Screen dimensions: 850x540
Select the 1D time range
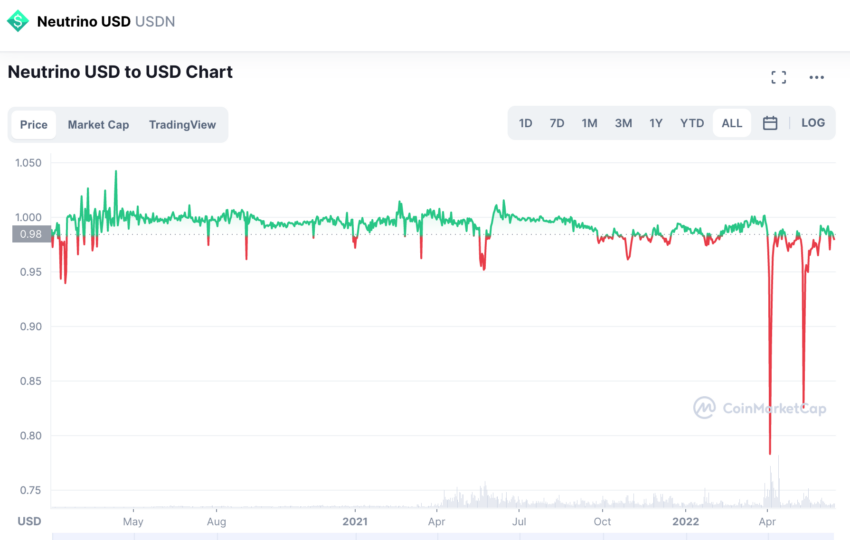[525, 123]
